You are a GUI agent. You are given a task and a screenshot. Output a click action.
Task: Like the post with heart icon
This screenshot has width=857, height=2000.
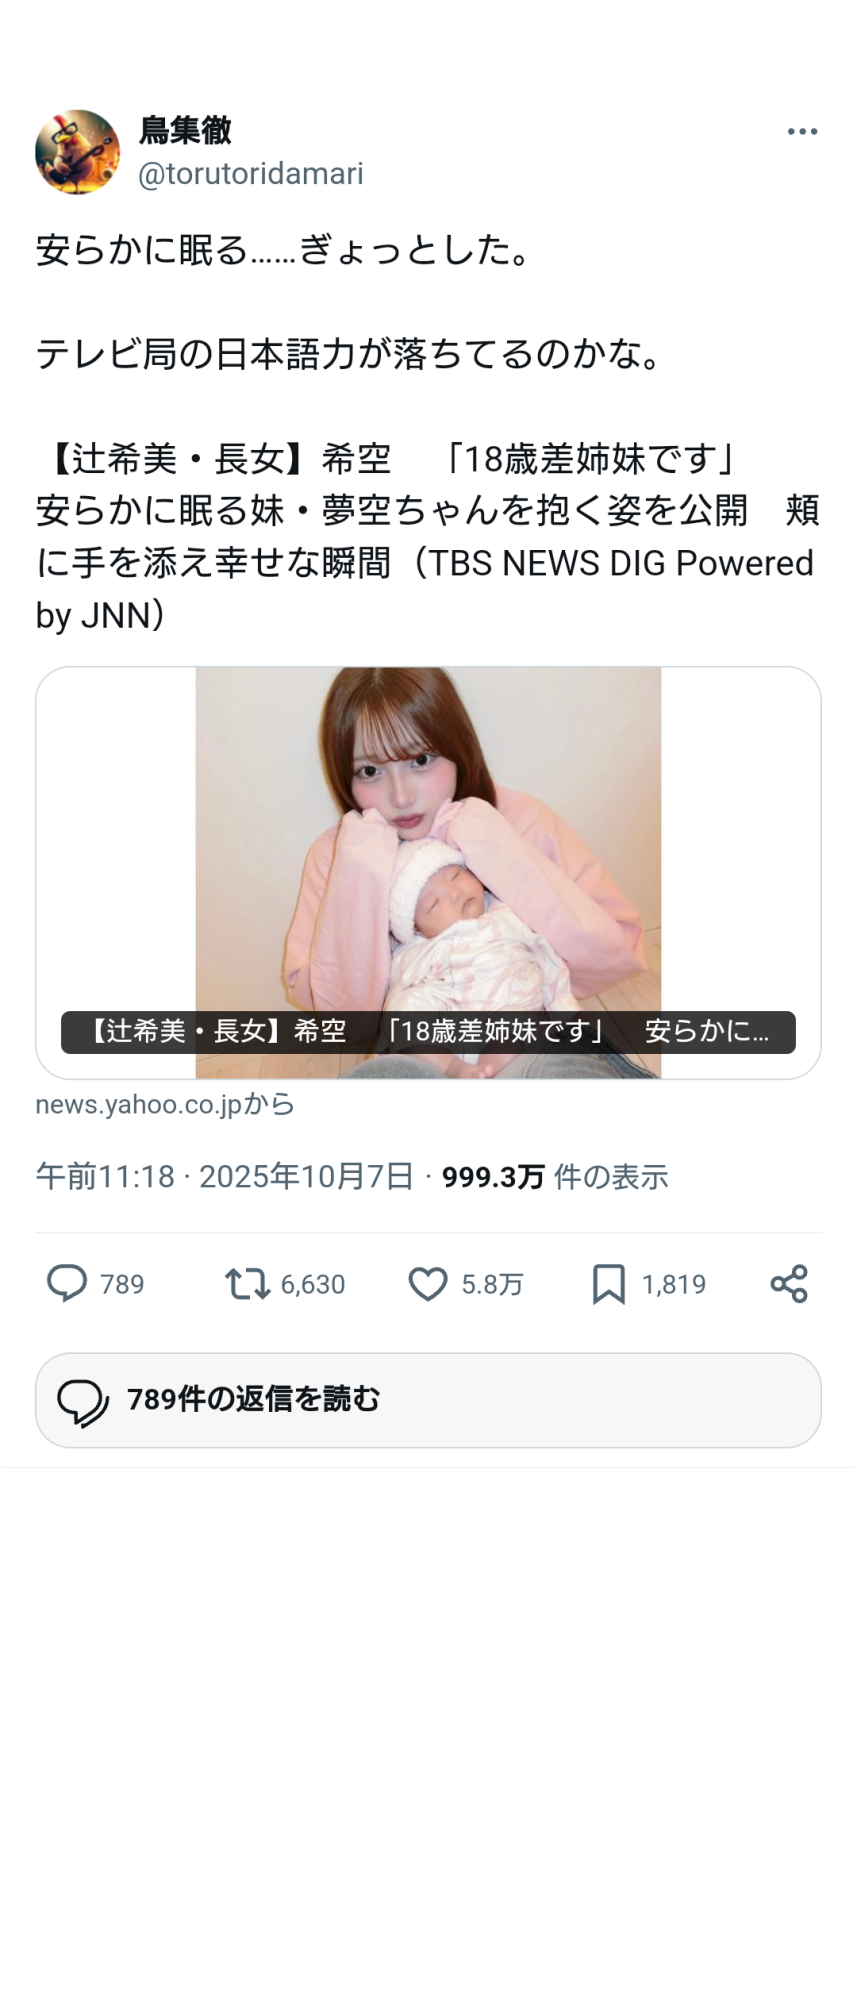428,1284
